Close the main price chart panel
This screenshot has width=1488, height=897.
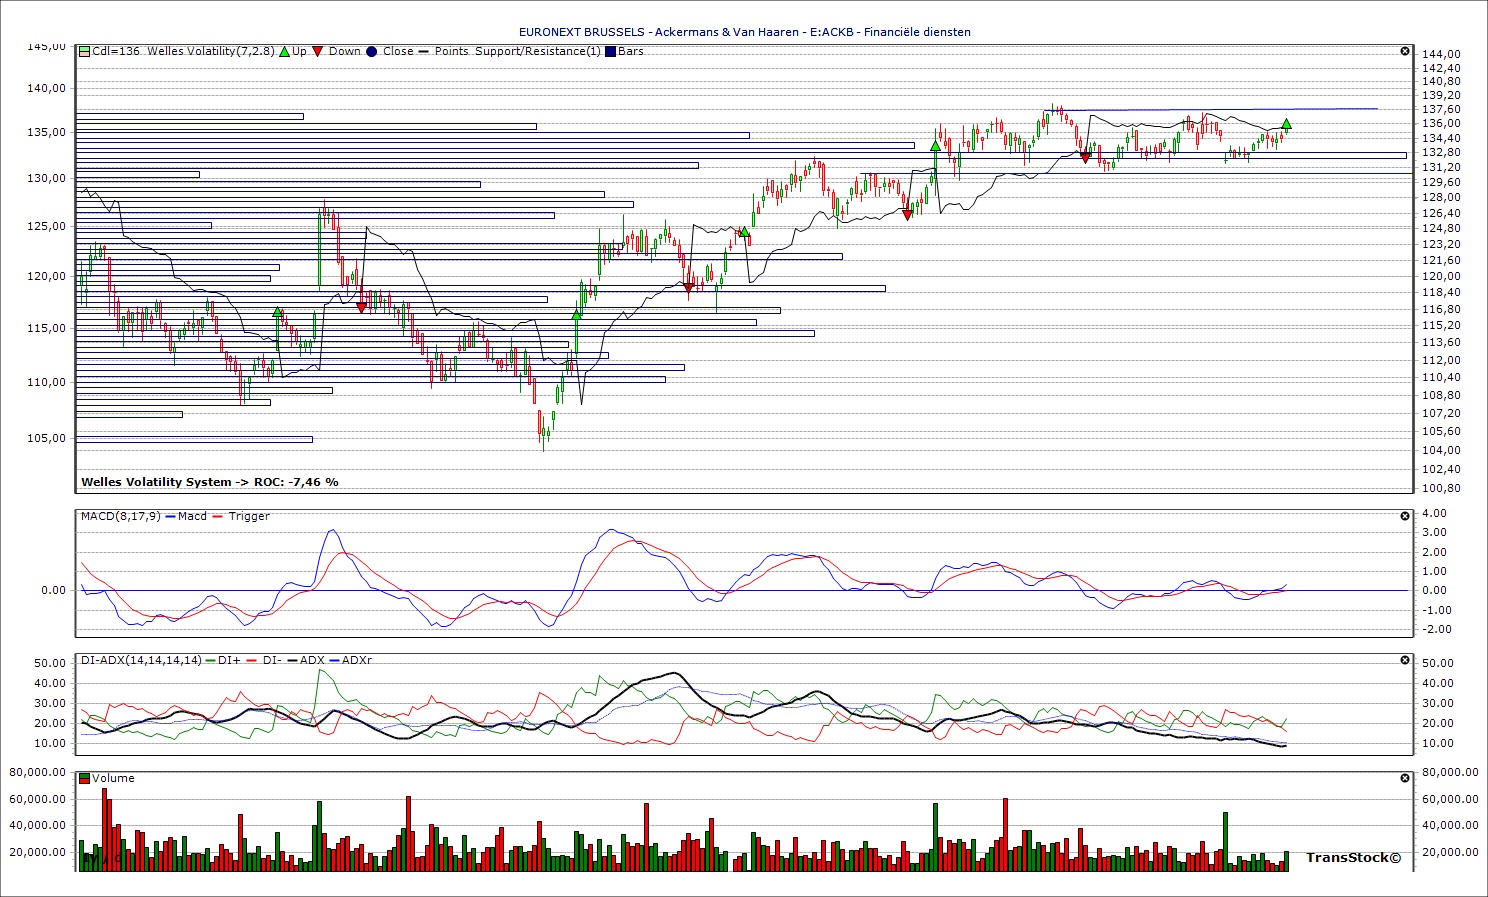pyautogui.click(x=1405, y=51)
